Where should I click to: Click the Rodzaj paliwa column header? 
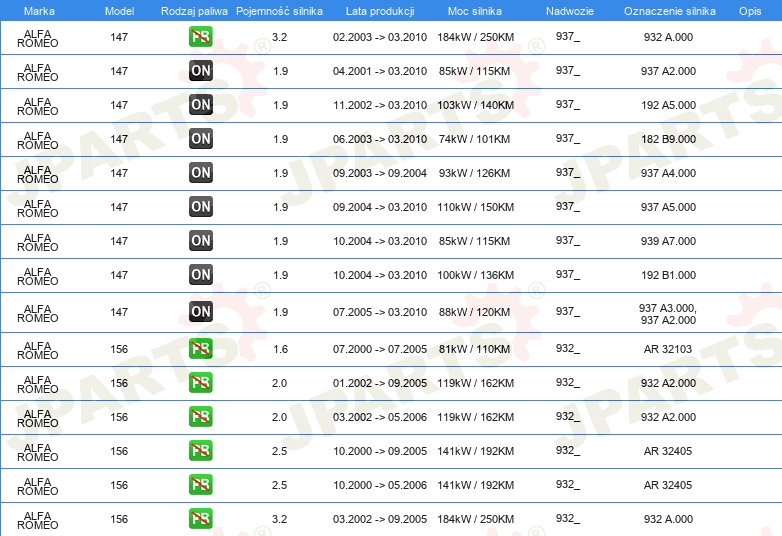click(194, 11)
